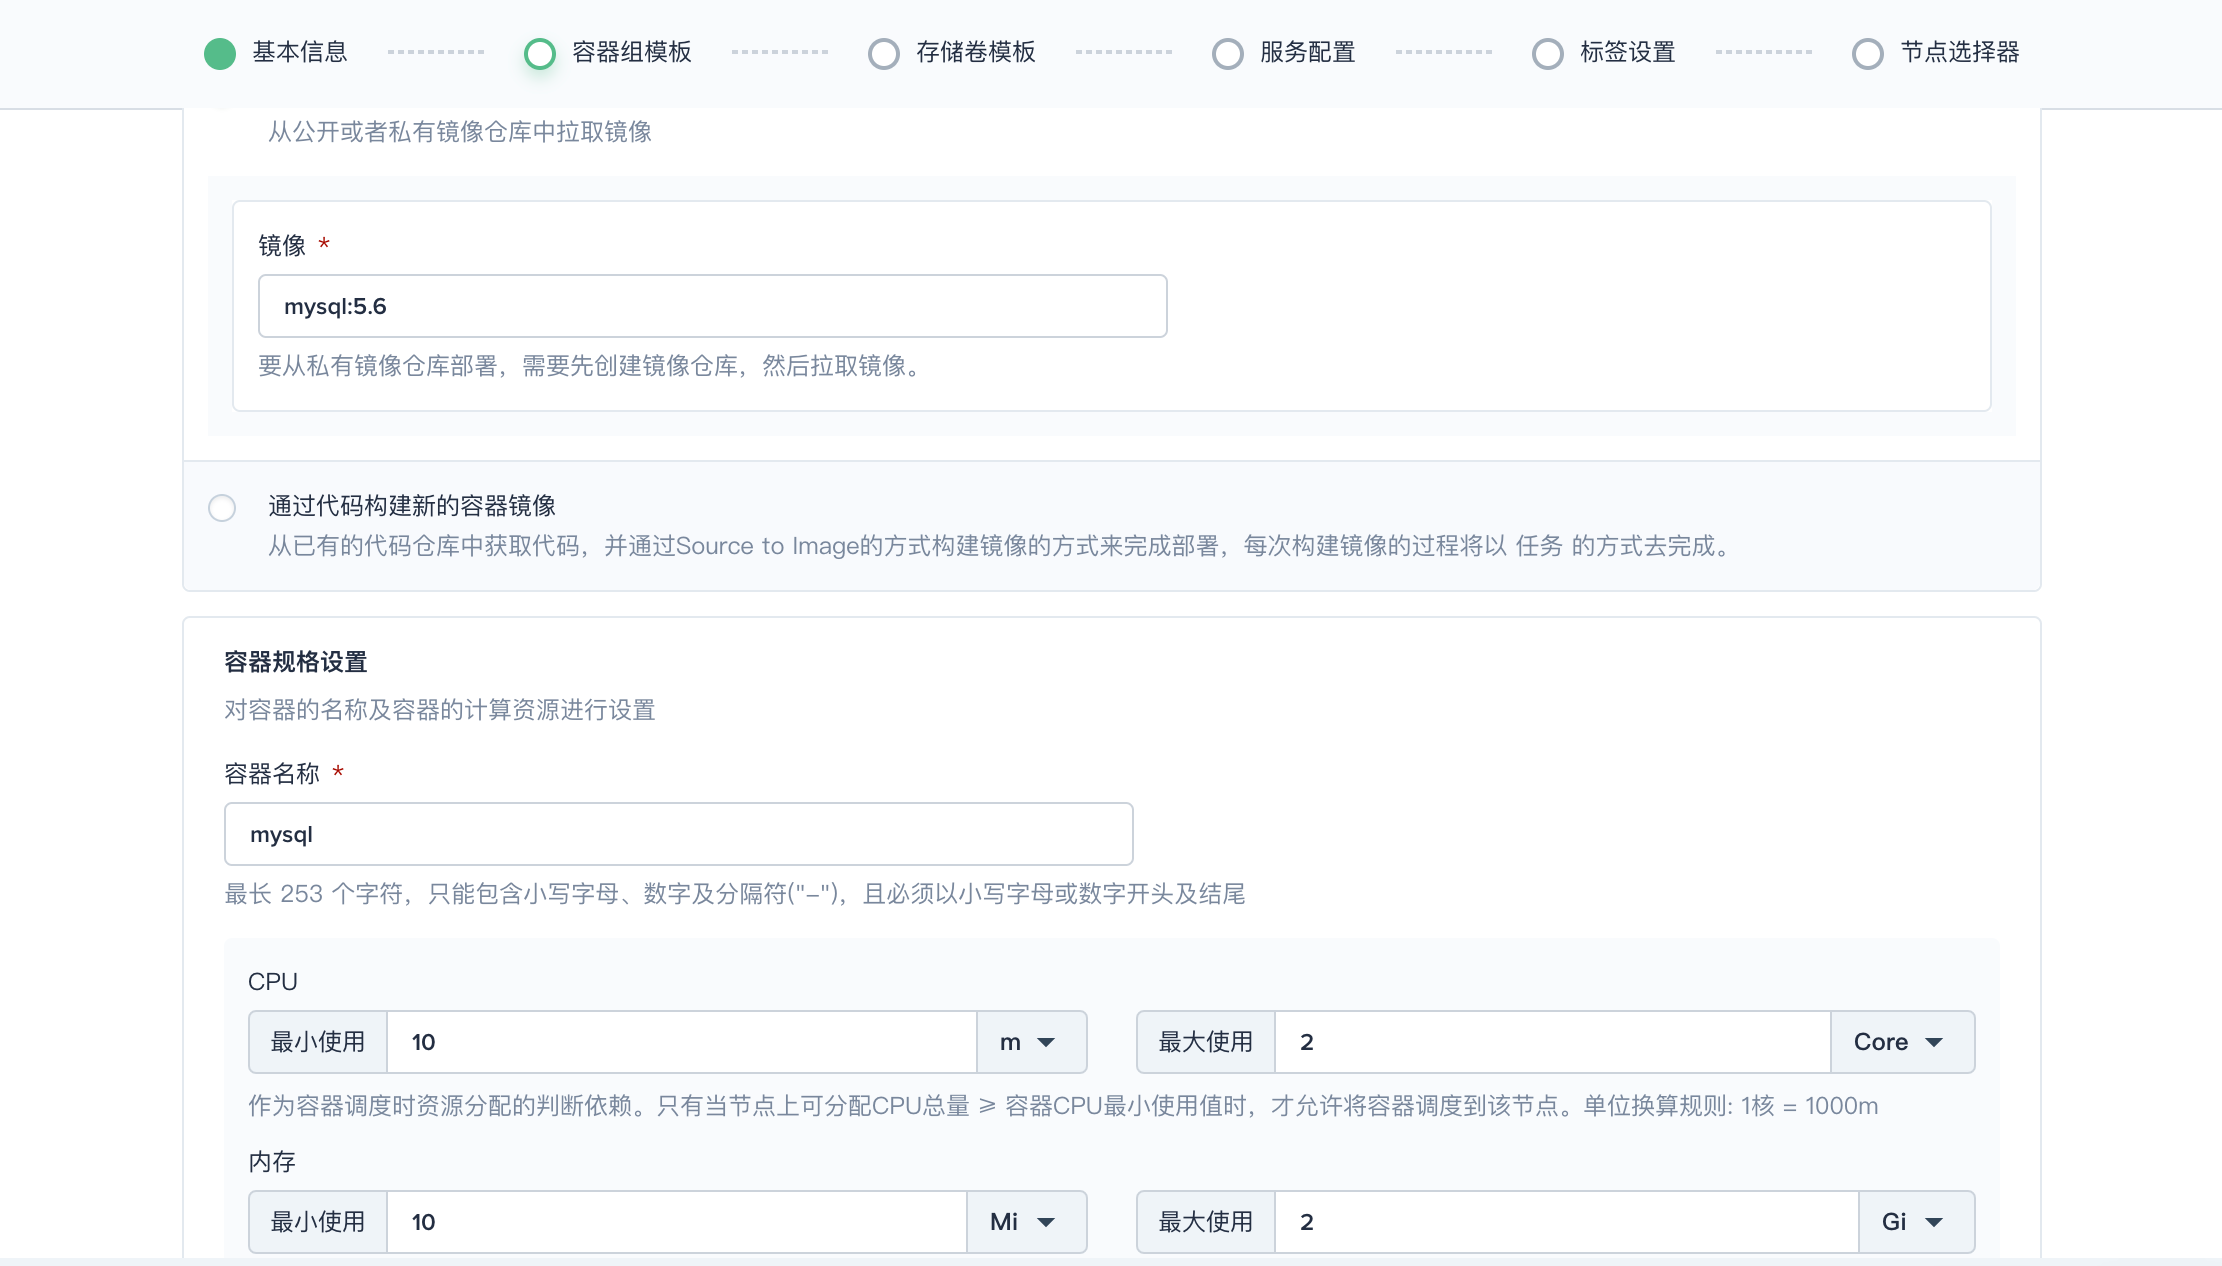
Task: Click the 节点选择器 step circle
Action: point(1867,53)
